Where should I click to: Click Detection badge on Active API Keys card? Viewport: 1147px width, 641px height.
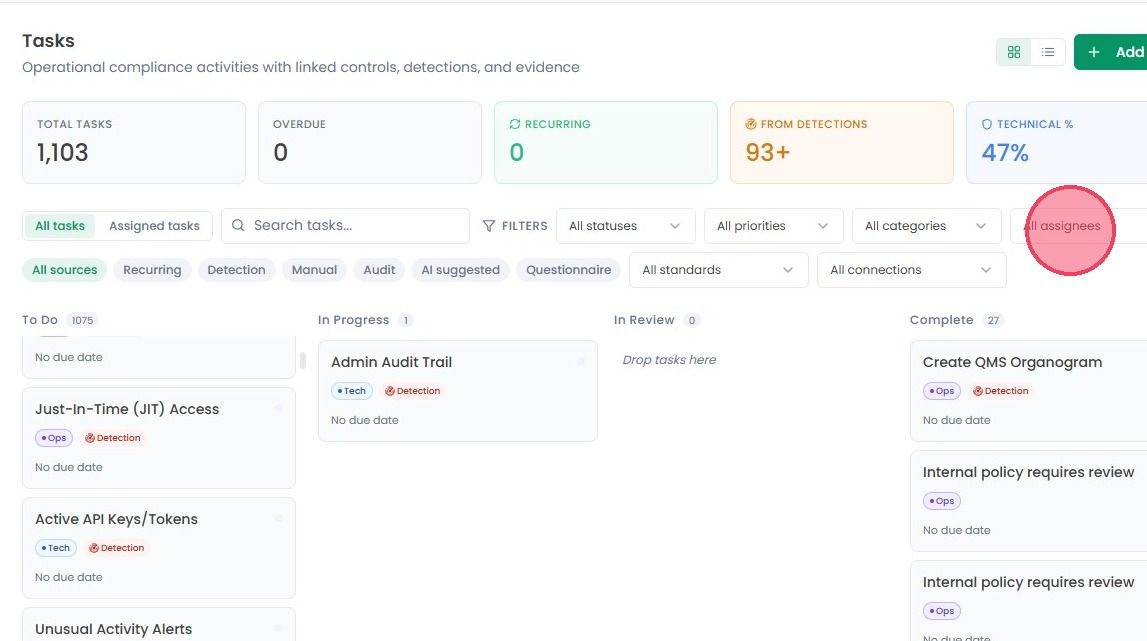(x=116, y=548)
